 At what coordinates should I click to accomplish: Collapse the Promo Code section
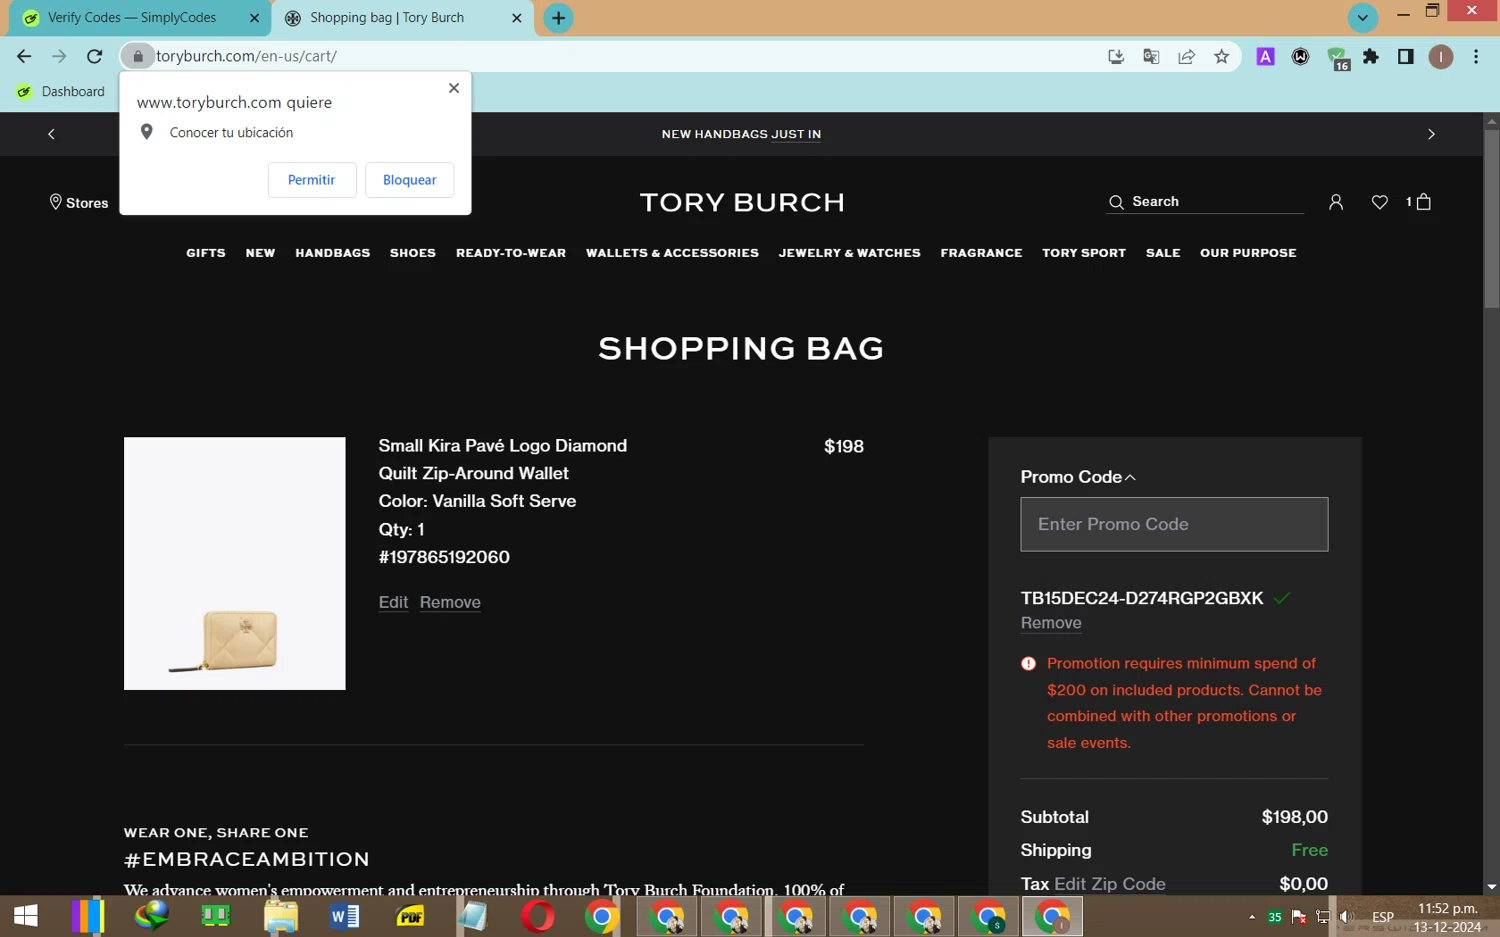coord(1078,477)
